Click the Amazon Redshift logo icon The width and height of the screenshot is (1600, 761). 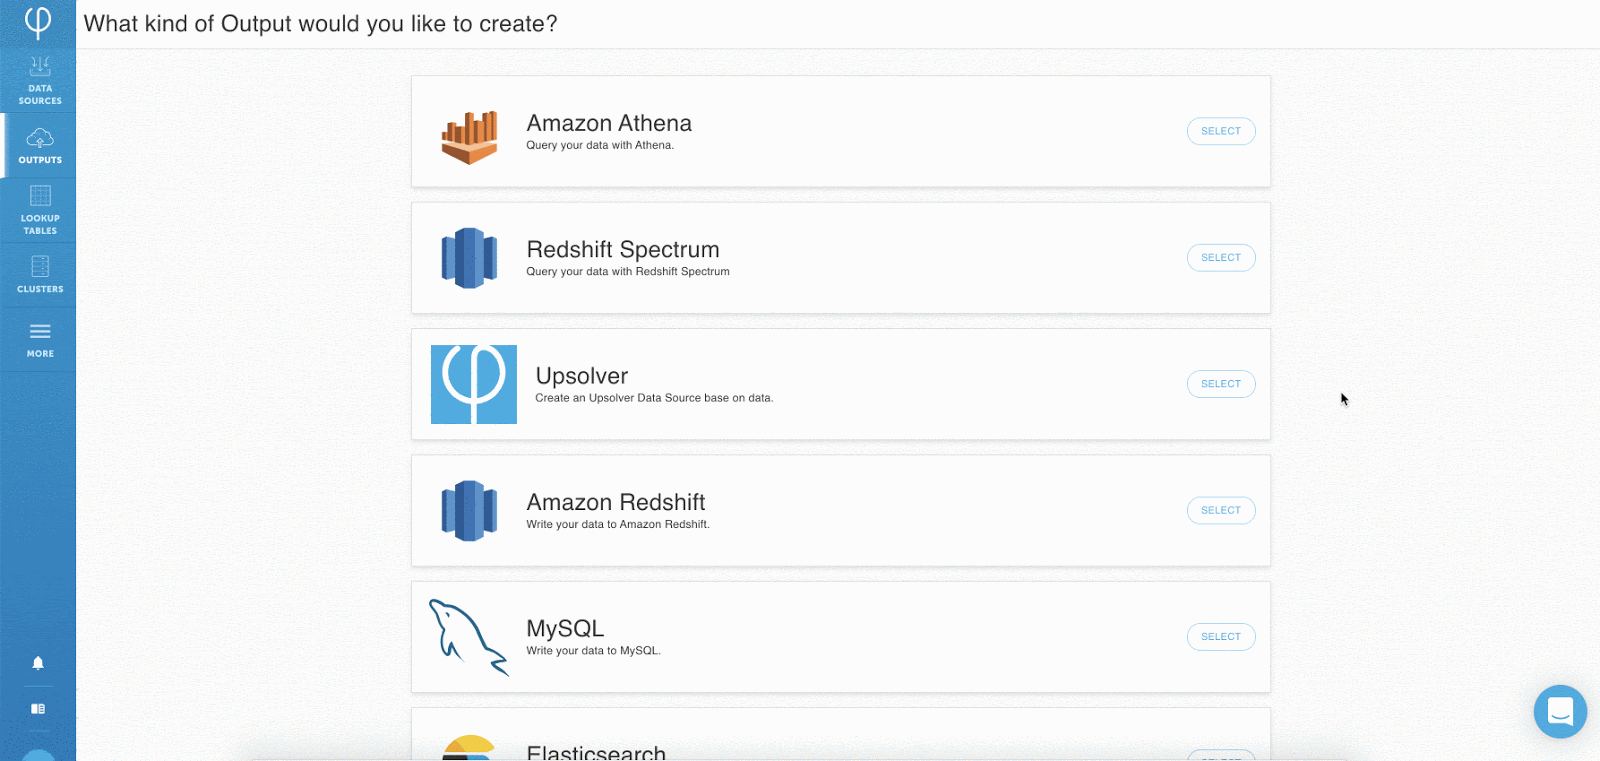469,511
